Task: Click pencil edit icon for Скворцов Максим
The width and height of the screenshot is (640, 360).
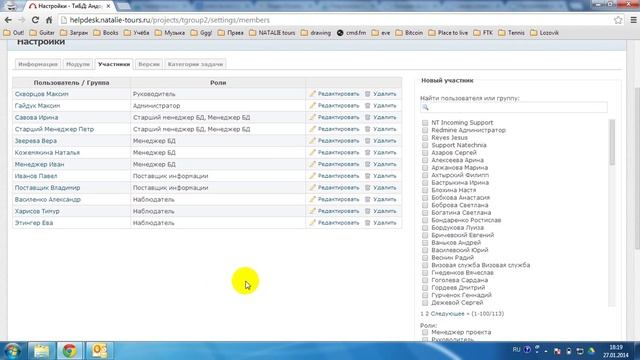Action: point(312,94)
